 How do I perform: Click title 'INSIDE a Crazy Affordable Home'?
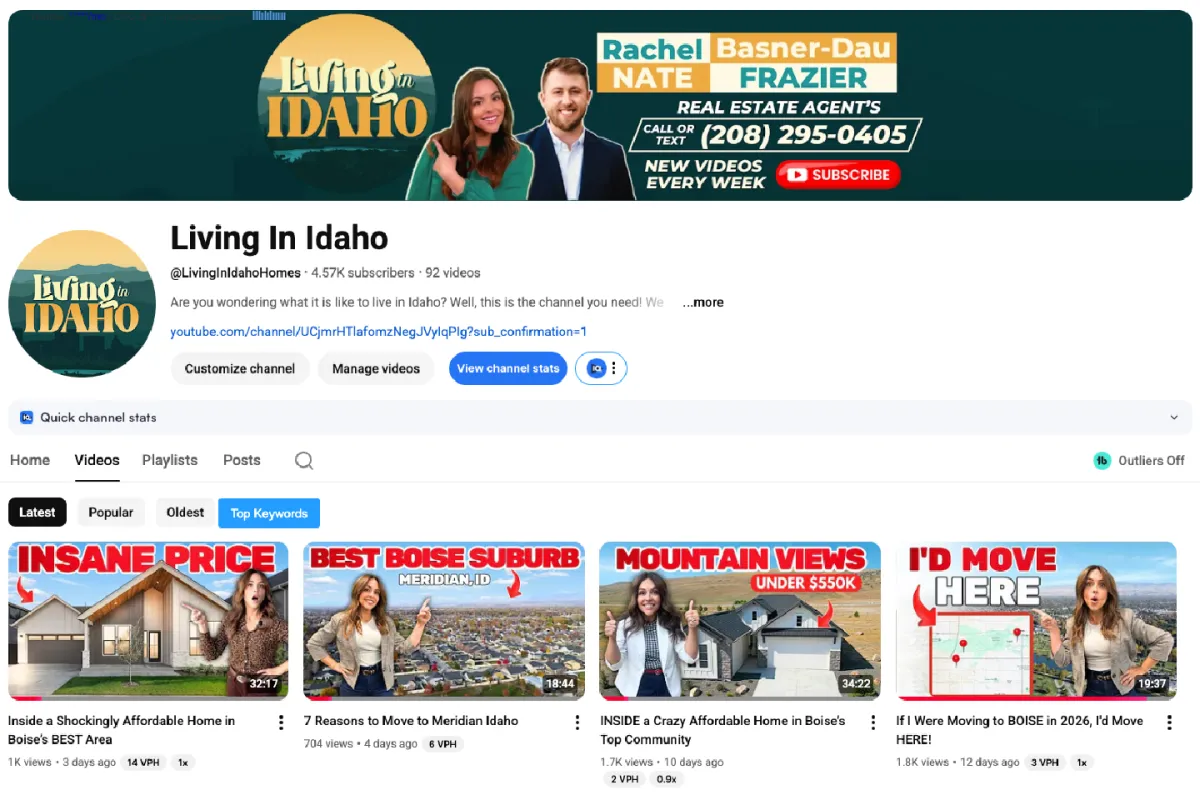(x=723, y=730)
